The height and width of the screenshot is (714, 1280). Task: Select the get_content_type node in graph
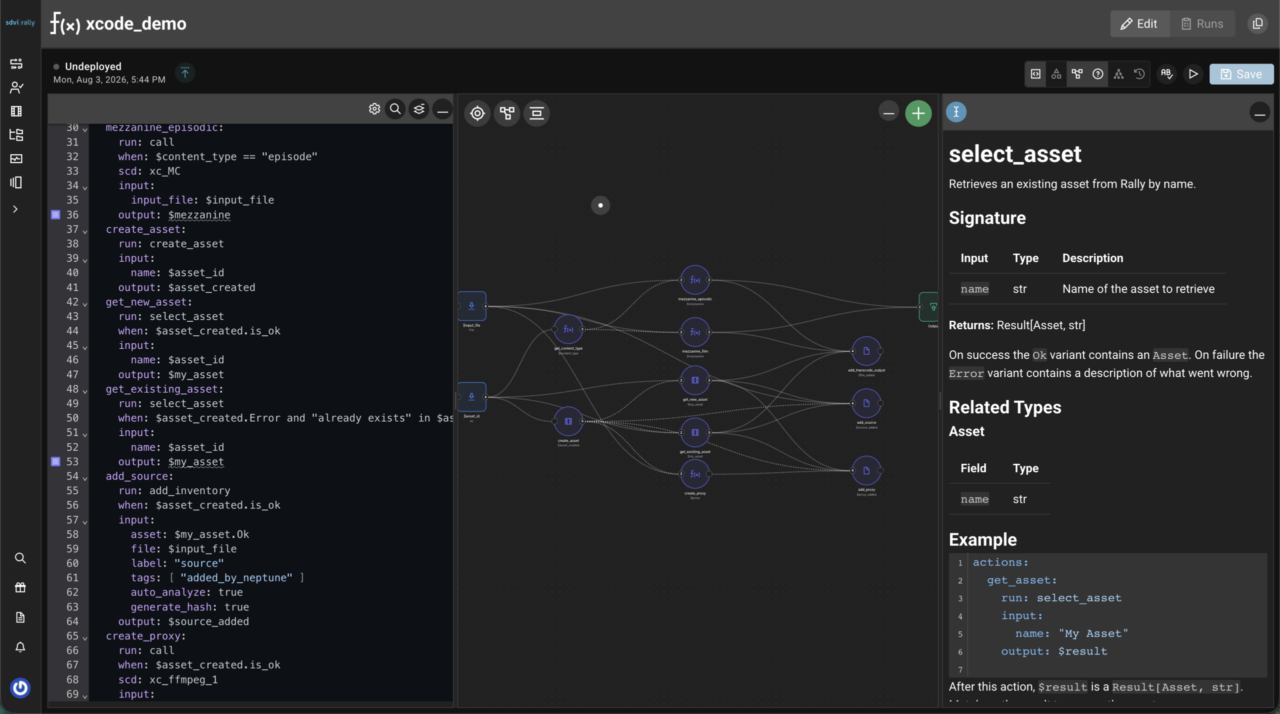point(568,329)
